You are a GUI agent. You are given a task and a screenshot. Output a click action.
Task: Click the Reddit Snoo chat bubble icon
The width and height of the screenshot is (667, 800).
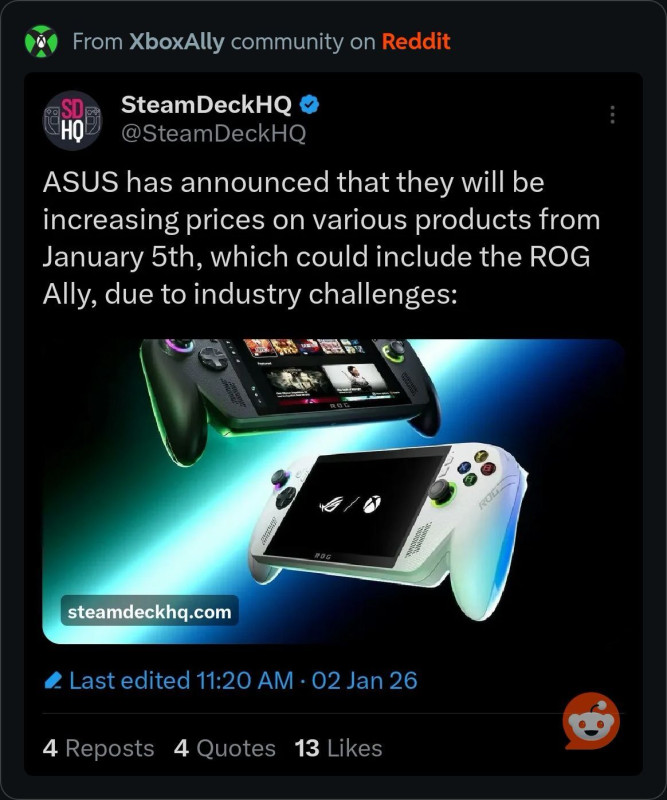[590, 722]
